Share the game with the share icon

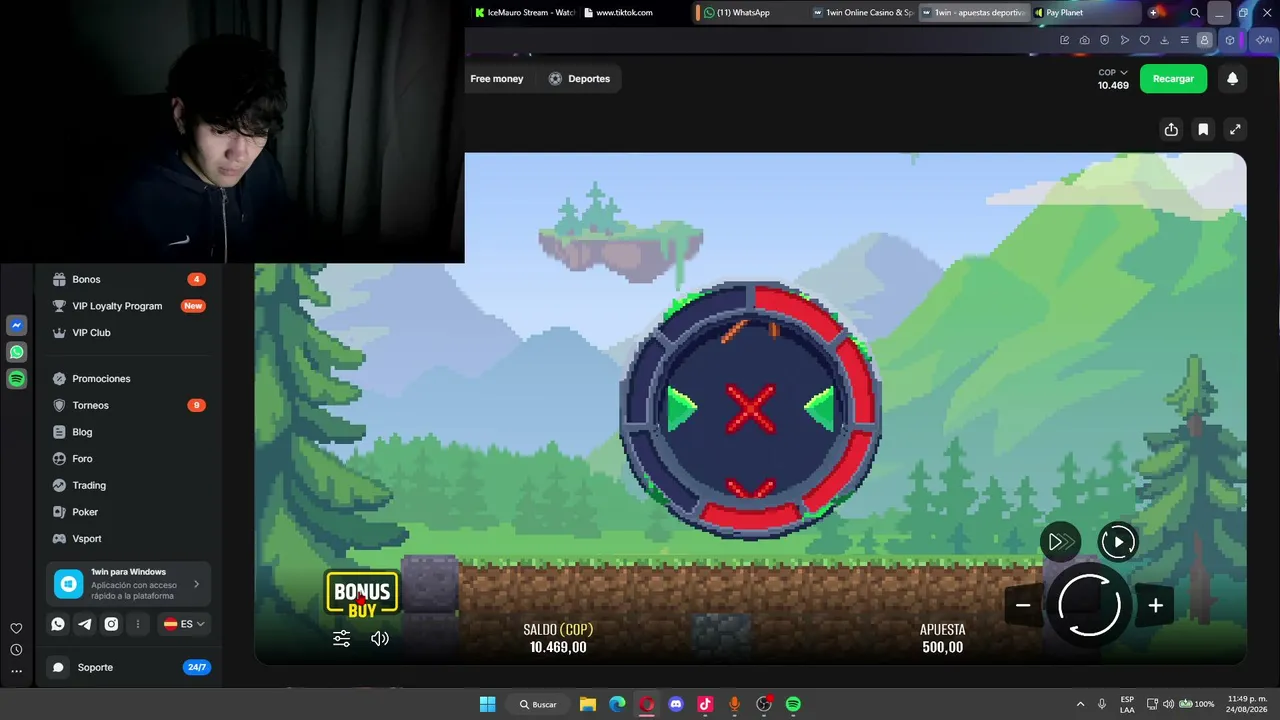tap(1171, 129)
